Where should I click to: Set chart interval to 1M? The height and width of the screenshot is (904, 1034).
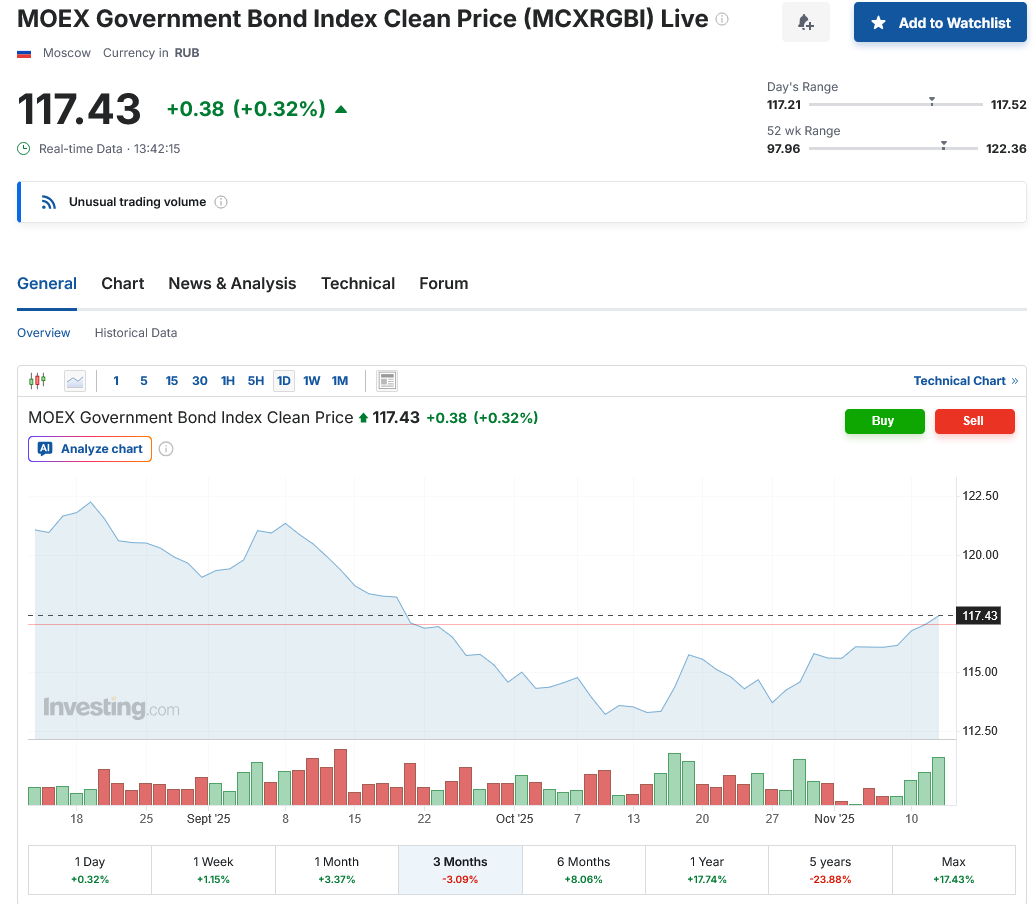tap(340, 381)
